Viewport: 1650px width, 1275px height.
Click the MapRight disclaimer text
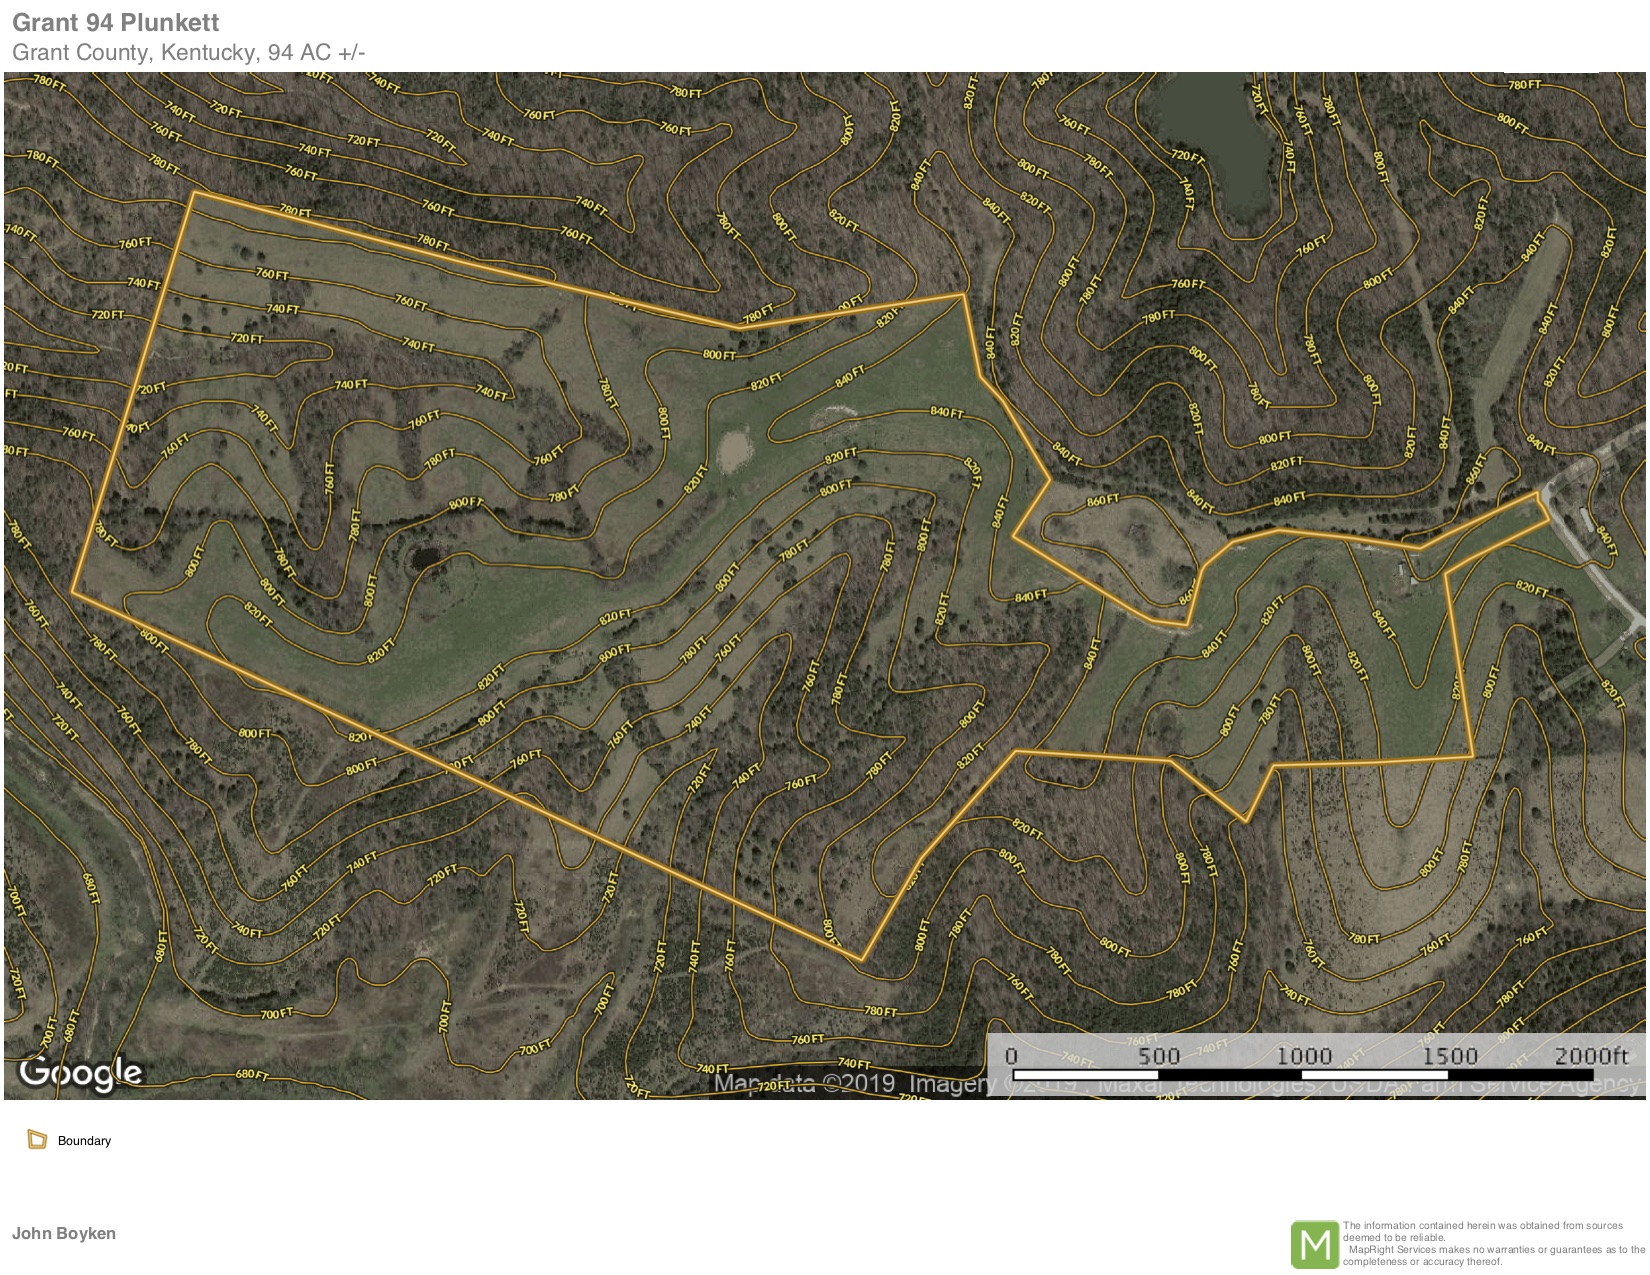point(1493,1243)
